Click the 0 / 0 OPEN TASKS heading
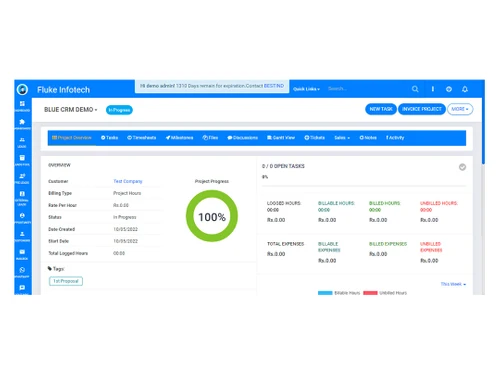Image resolution: width=500 pixels, height=375 pixels. tap(283, 166)
